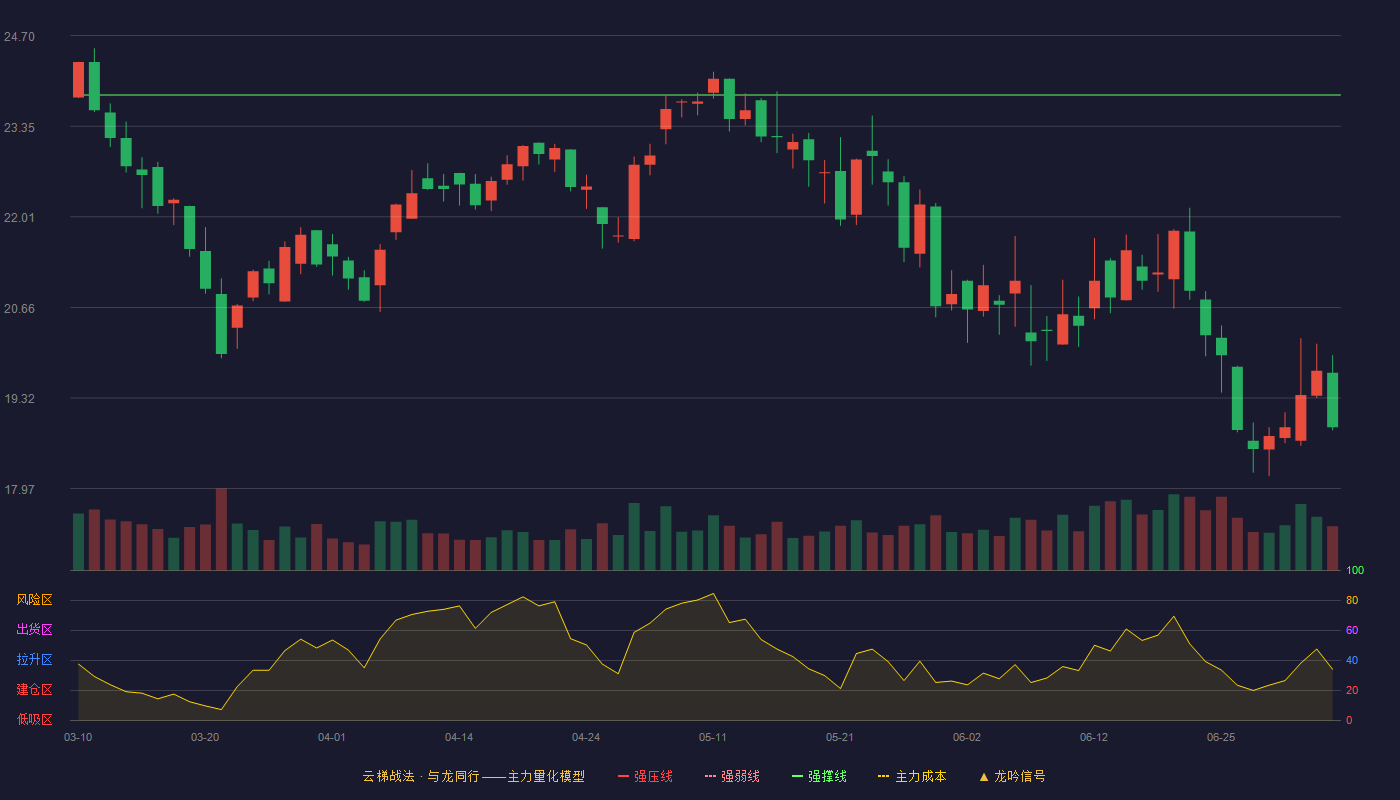Screen dimensions: 1400x800
Task: Toggle the 强压线 legend red line icon
Action: tap(623, 776)
